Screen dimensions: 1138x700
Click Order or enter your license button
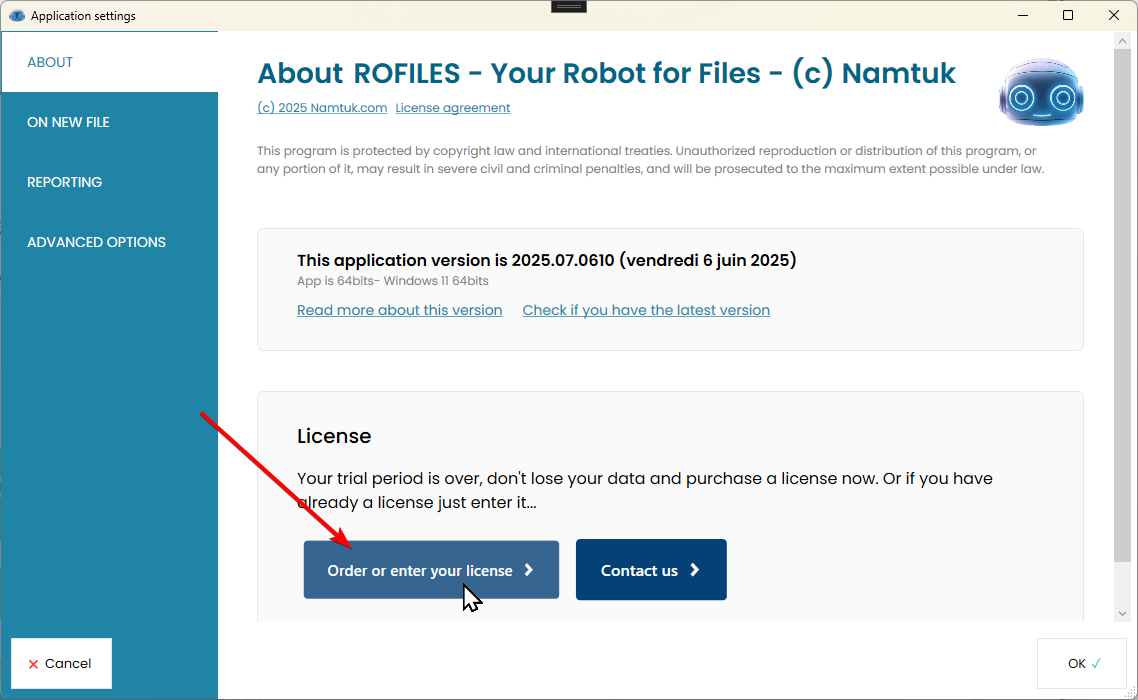point(431,570)
